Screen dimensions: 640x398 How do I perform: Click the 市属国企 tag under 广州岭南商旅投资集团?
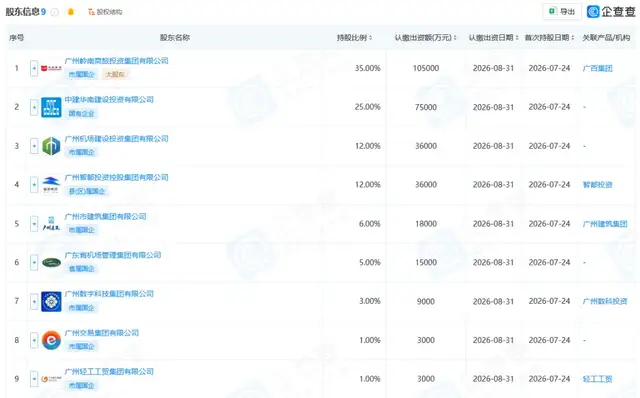(81, 74)
